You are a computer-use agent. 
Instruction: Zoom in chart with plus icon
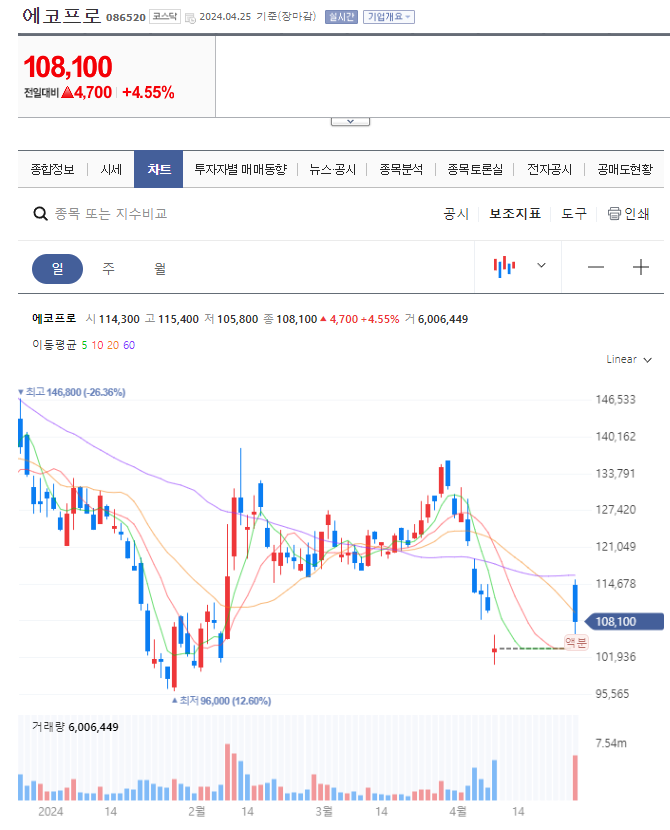(641, 267)
